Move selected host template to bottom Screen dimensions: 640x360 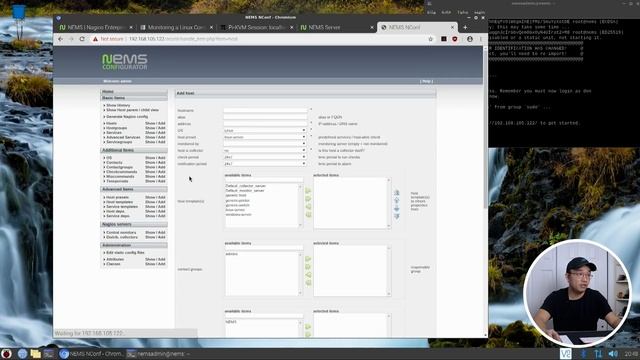(x=396, y=216)
